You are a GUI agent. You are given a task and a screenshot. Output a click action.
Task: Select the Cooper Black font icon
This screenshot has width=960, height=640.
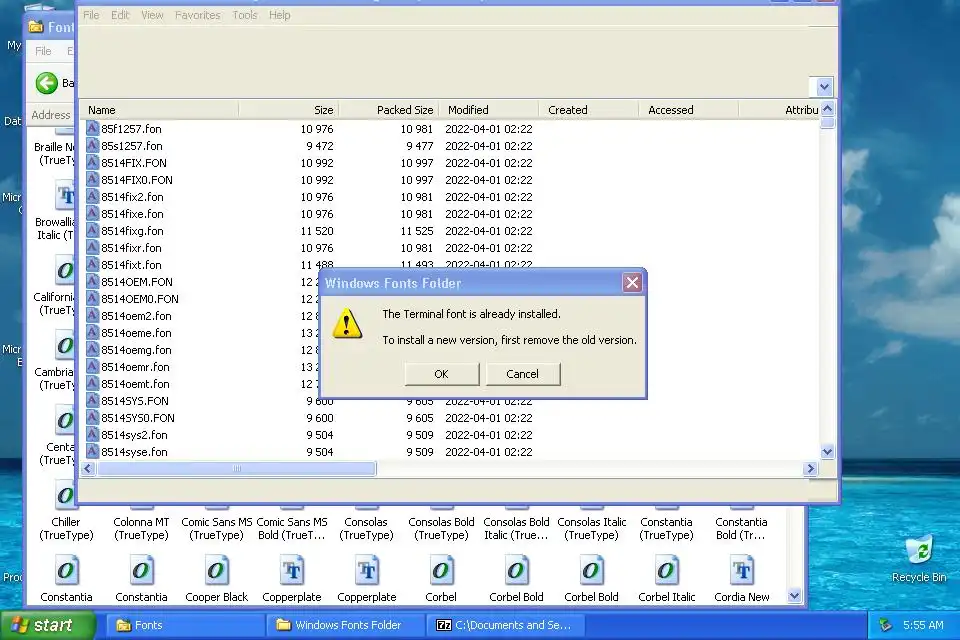click(216, 570)
